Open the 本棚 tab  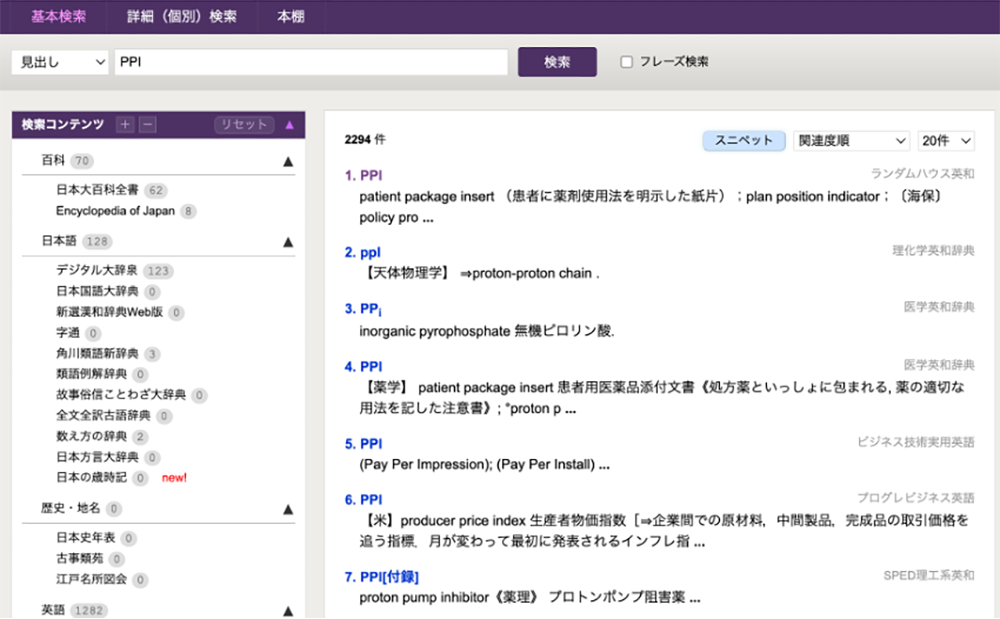[x=291, y=17]
